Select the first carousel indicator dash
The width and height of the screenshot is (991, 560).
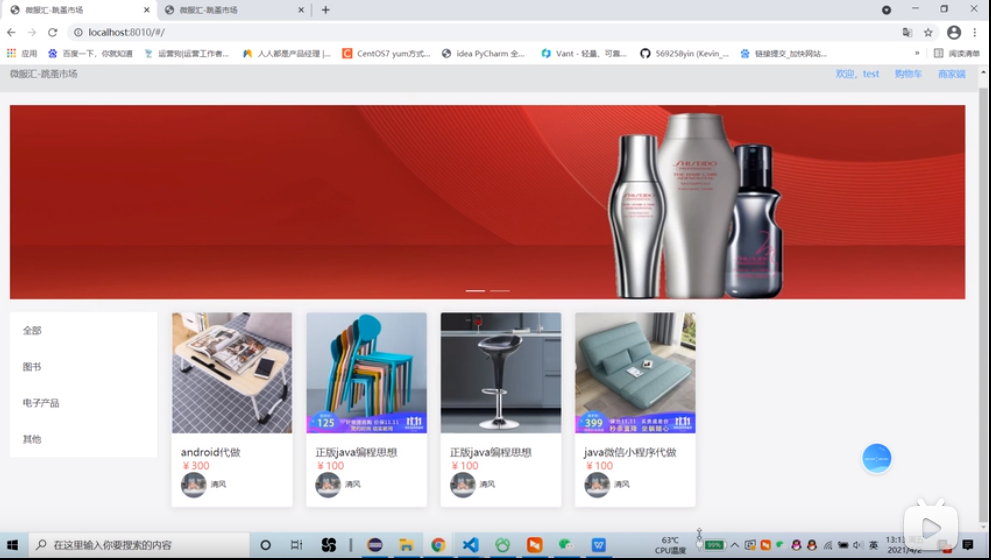pyautogui.click(x=475, y=291)
